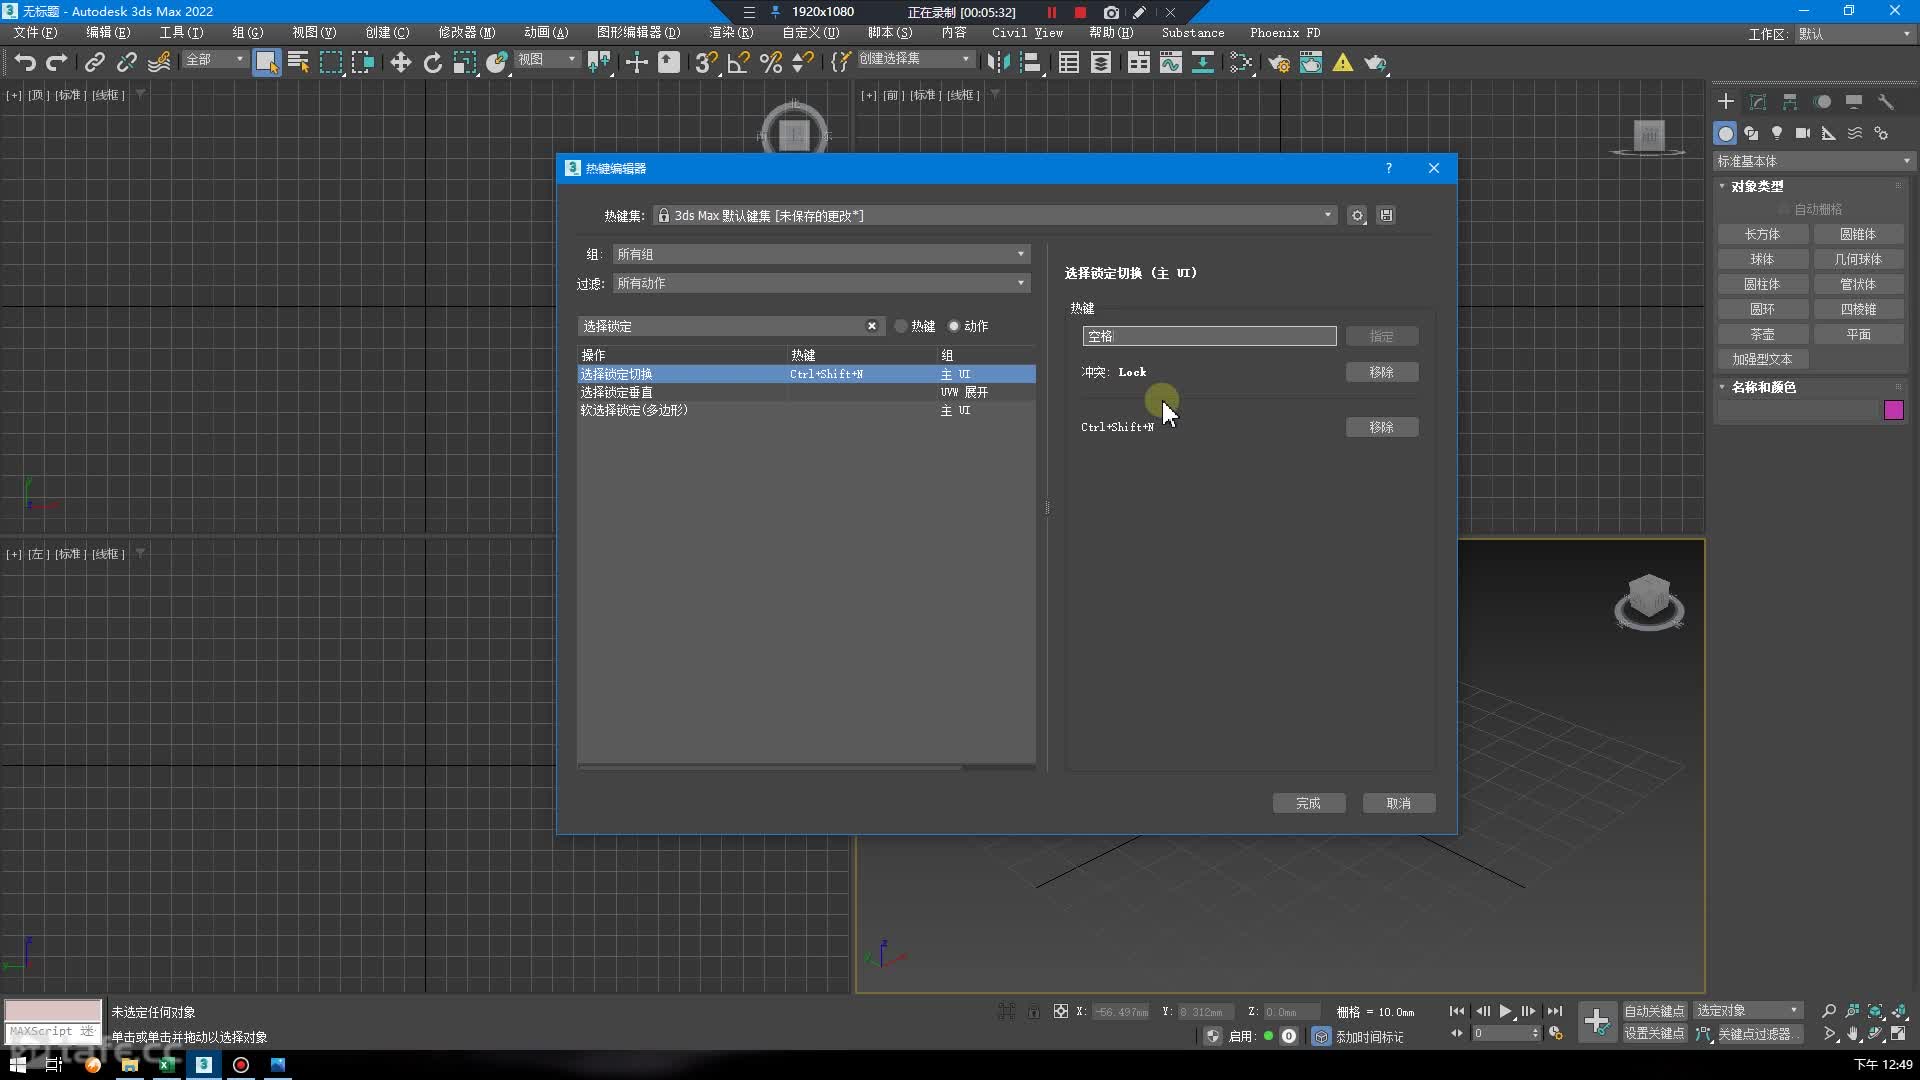The width and height of the screenshot is (1920, 1080).
Task: Click the magenta object color swatch
Action: (1893, 410)
